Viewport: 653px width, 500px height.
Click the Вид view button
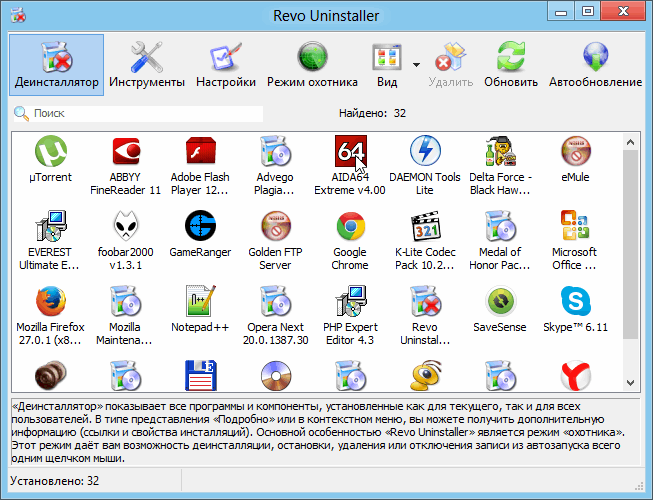tap(387, 65)
